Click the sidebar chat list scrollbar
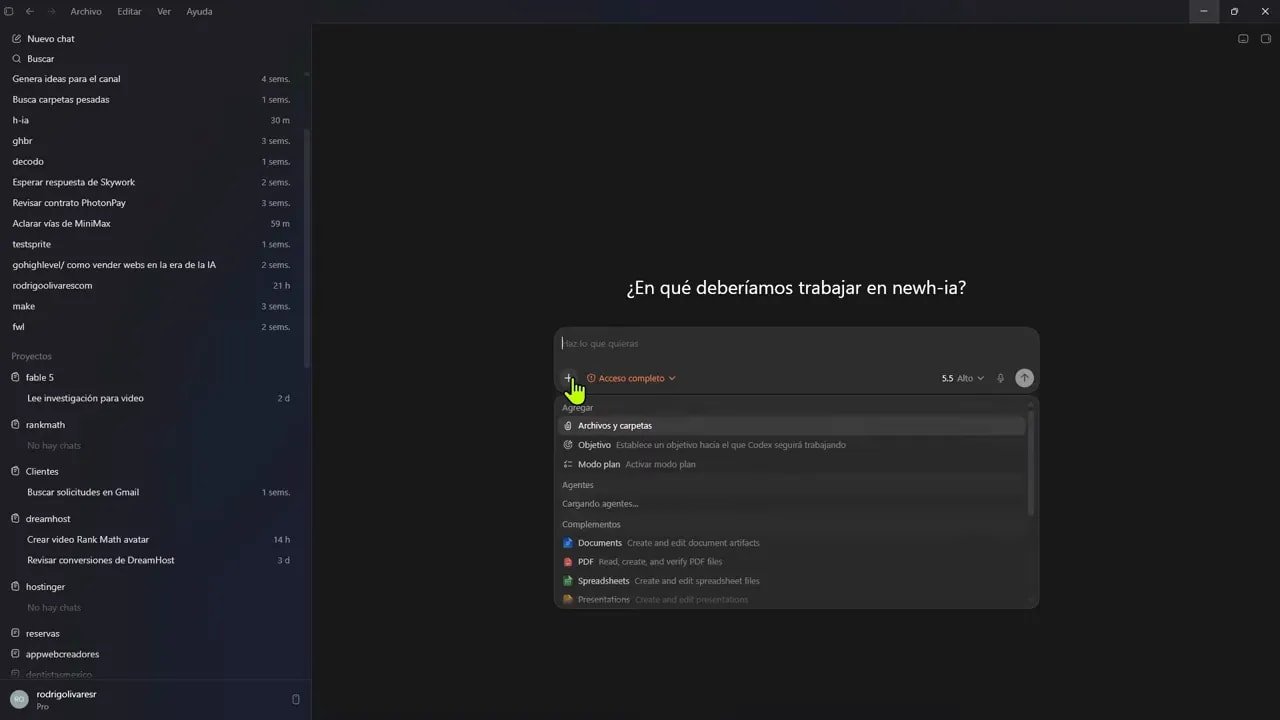The width and height of the screenshot is (1280, 720). click(x=307, y=249)
